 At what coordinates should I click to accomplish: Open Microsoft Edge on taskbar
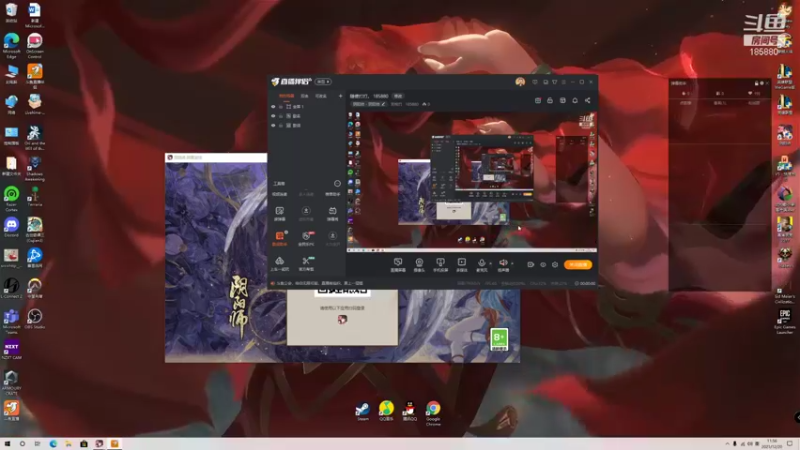53,444
